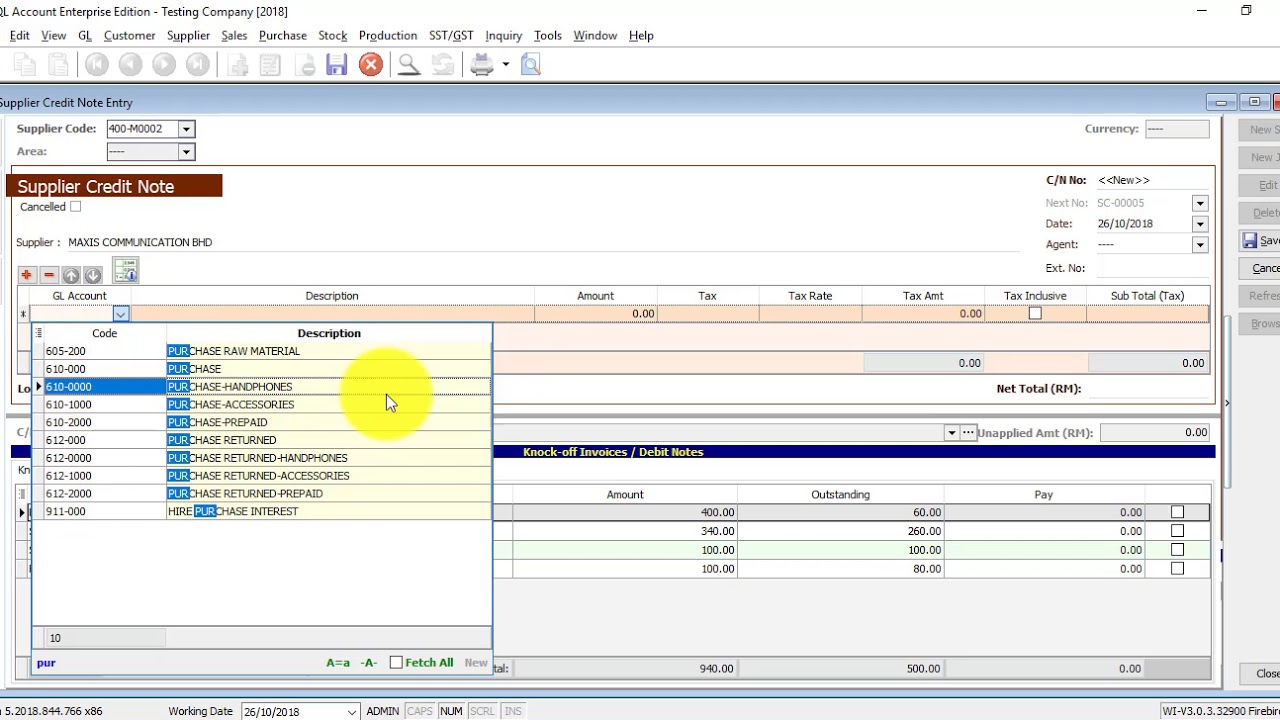The width and height of the screenshot is (1280, 720).
Task: Click the Find magnifier toolbar icon
Action: (408, 65)
